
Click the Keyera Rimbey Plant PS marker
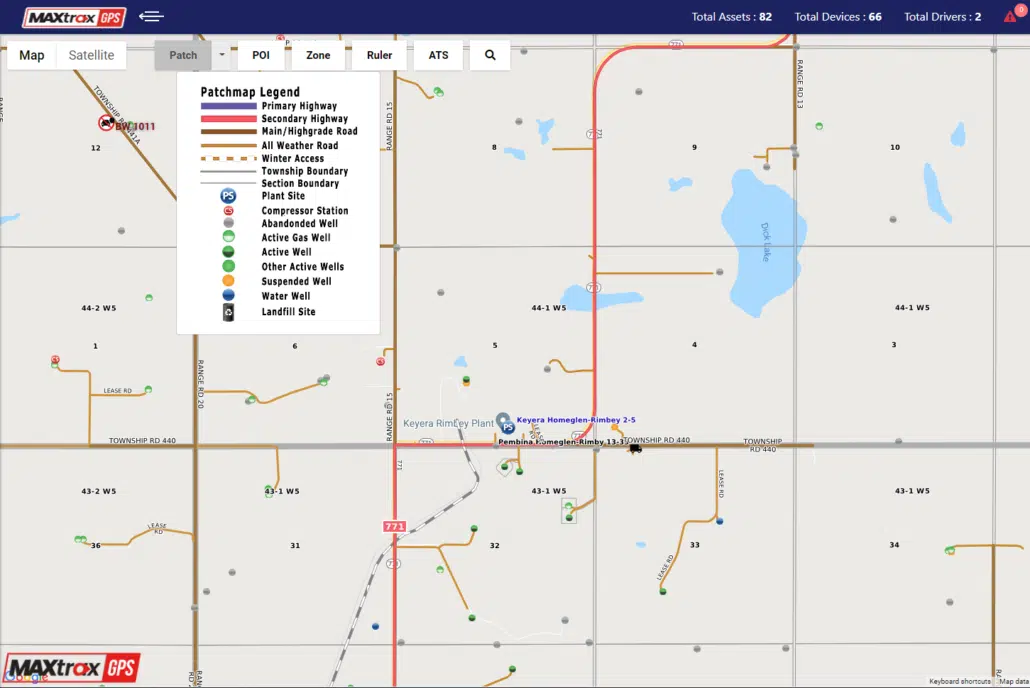507,427
